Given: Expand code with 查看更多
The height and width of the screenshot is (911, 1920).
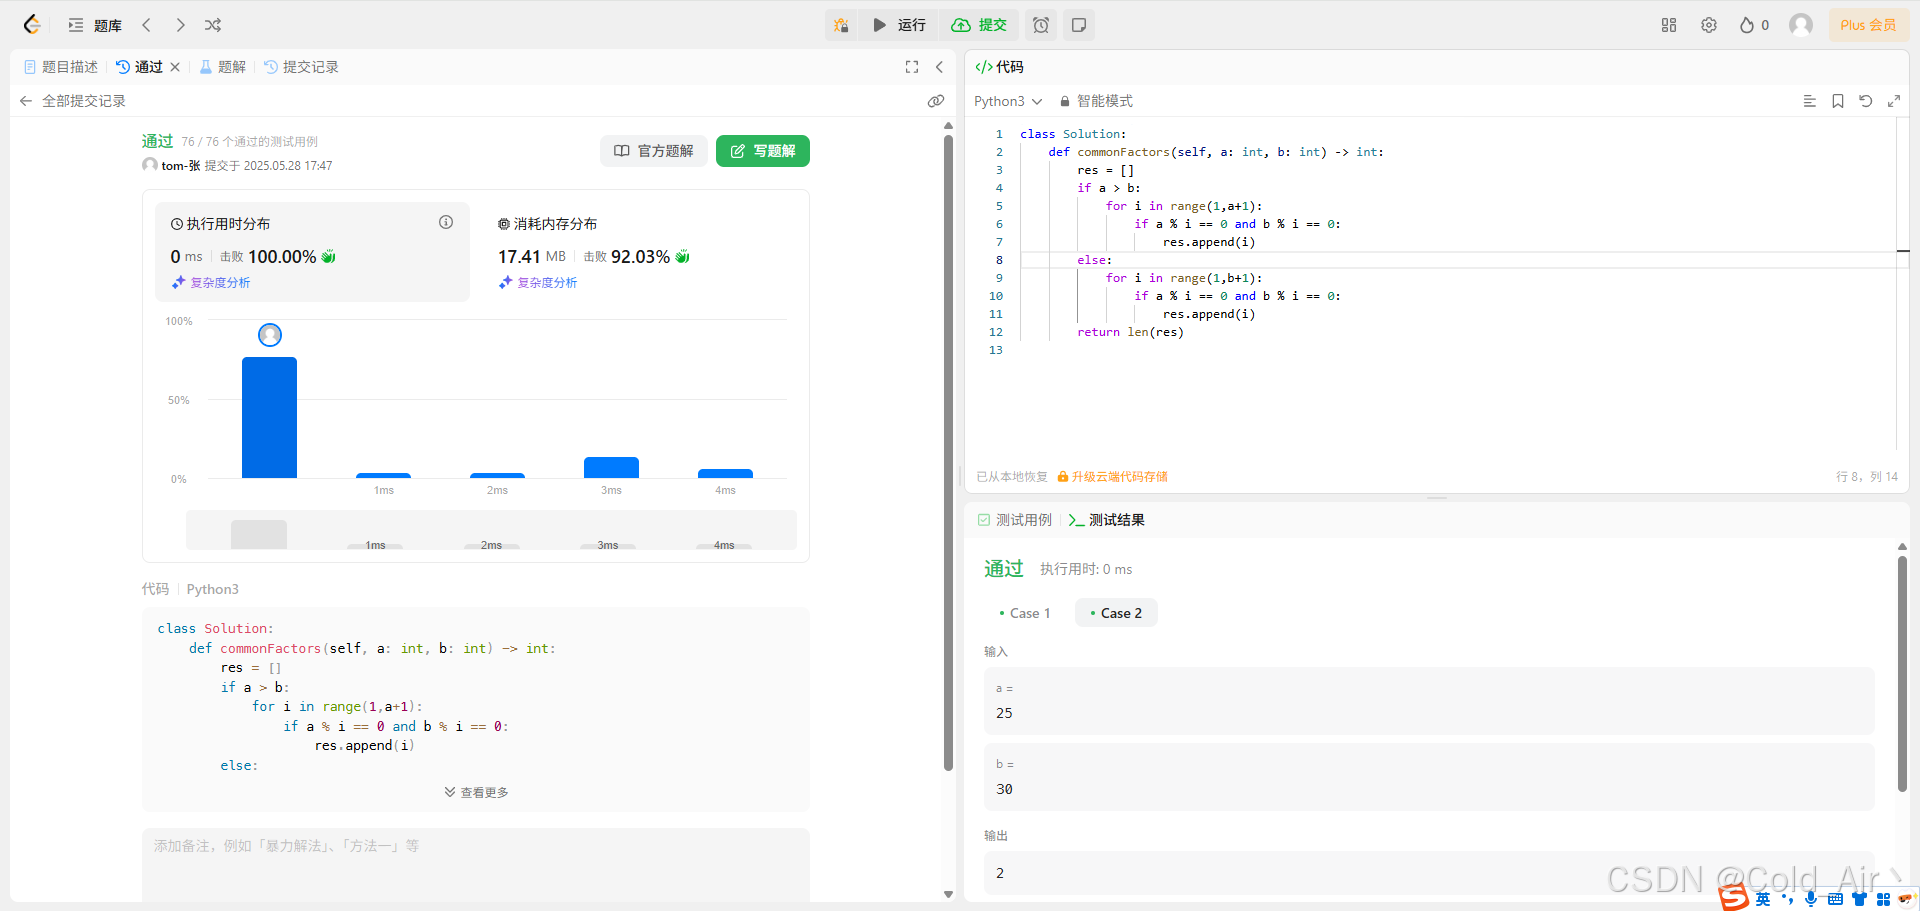Looking at the screenshot, I should pyautogui.click(x=476, y=791).
